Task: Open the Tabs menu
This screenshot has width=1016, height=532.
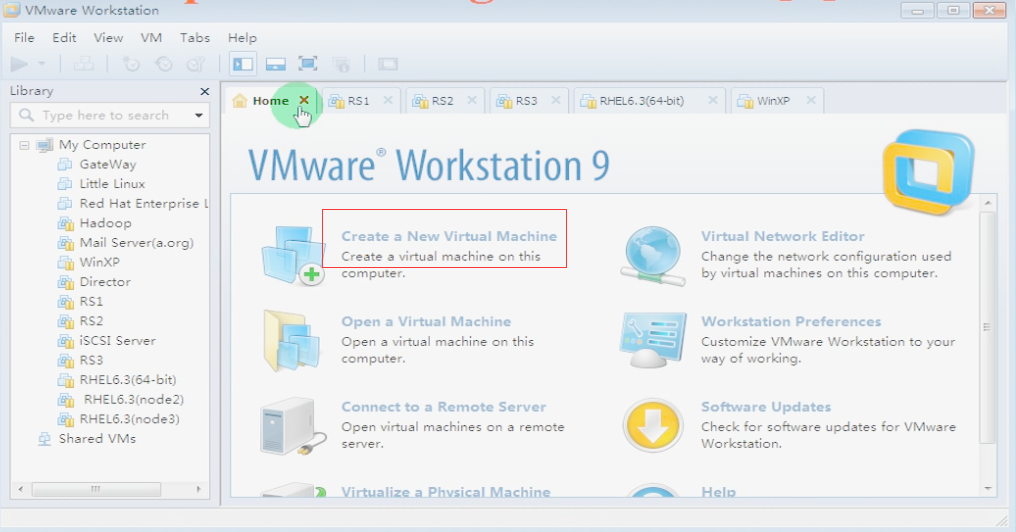Action: click(195, 38)
